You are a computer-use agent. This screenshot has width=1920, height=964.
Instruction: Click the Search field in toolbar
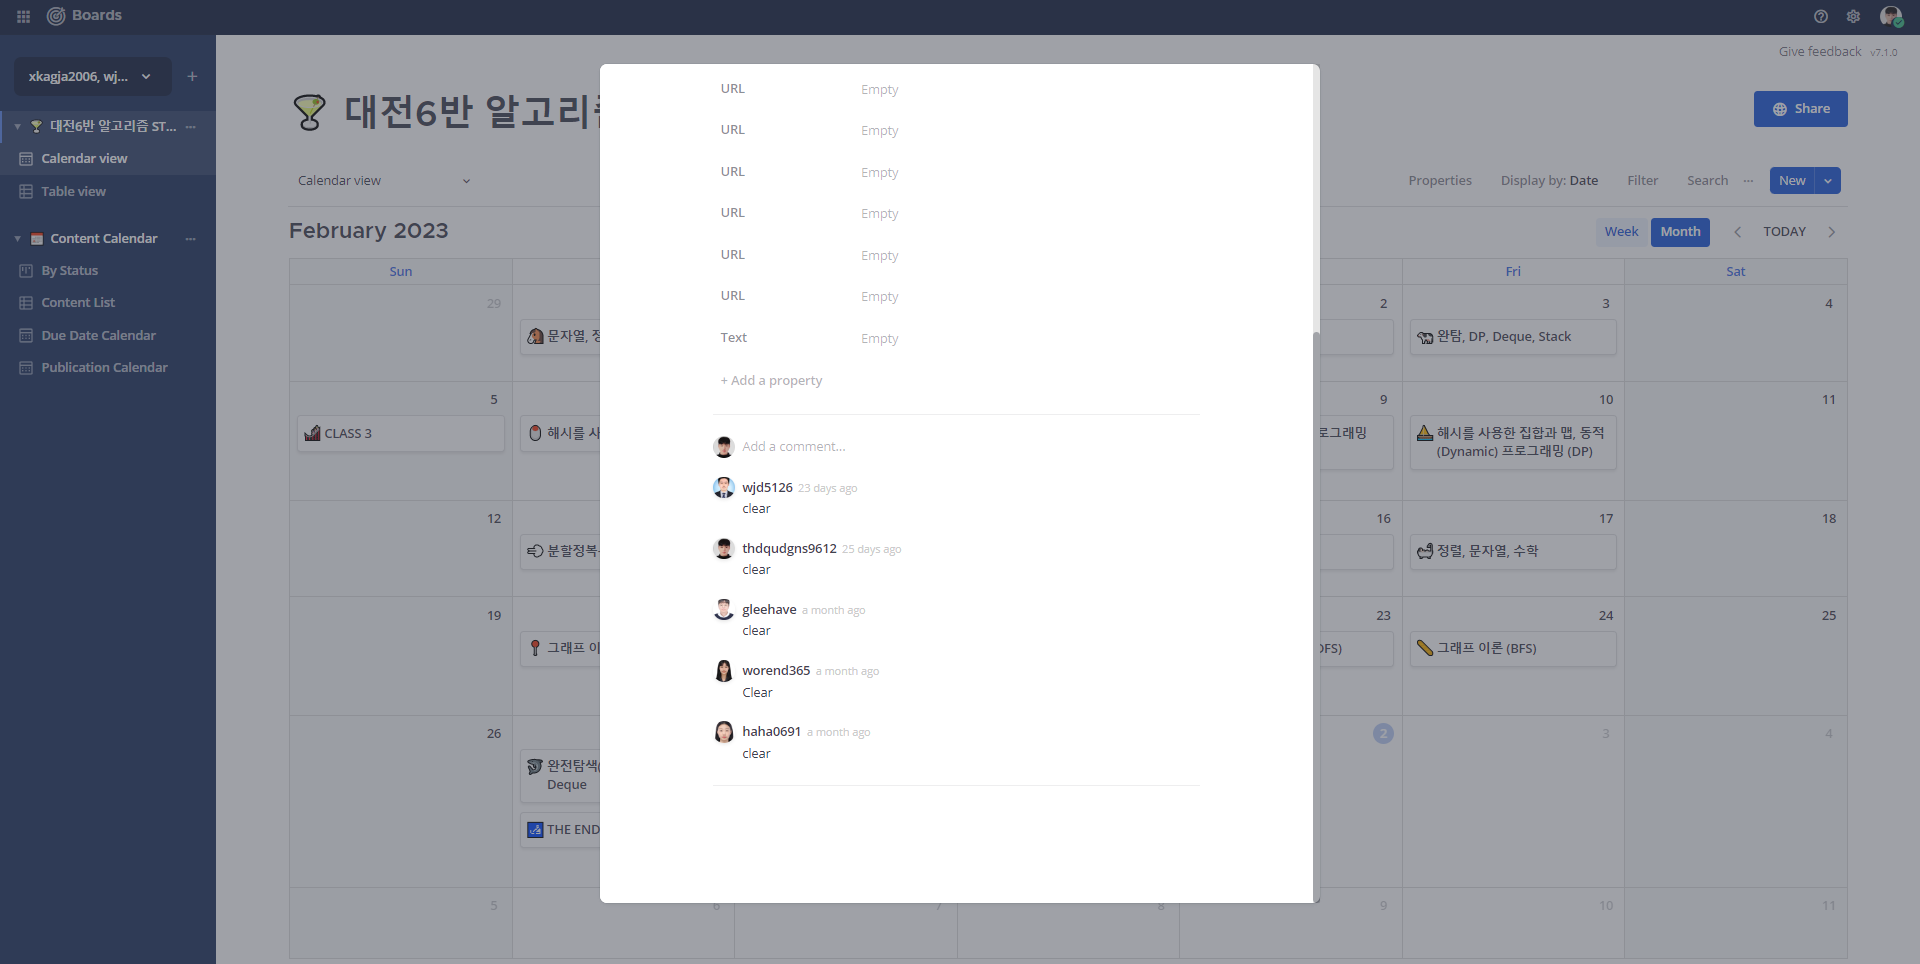click(1707, 181)
